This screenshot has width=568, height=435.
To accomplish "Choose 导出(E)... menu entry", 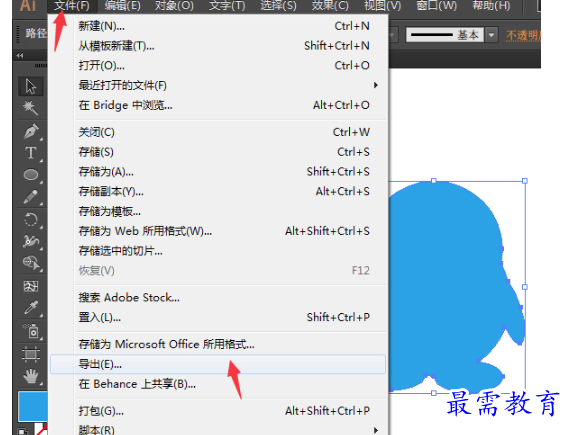I will tap(218, 364).
